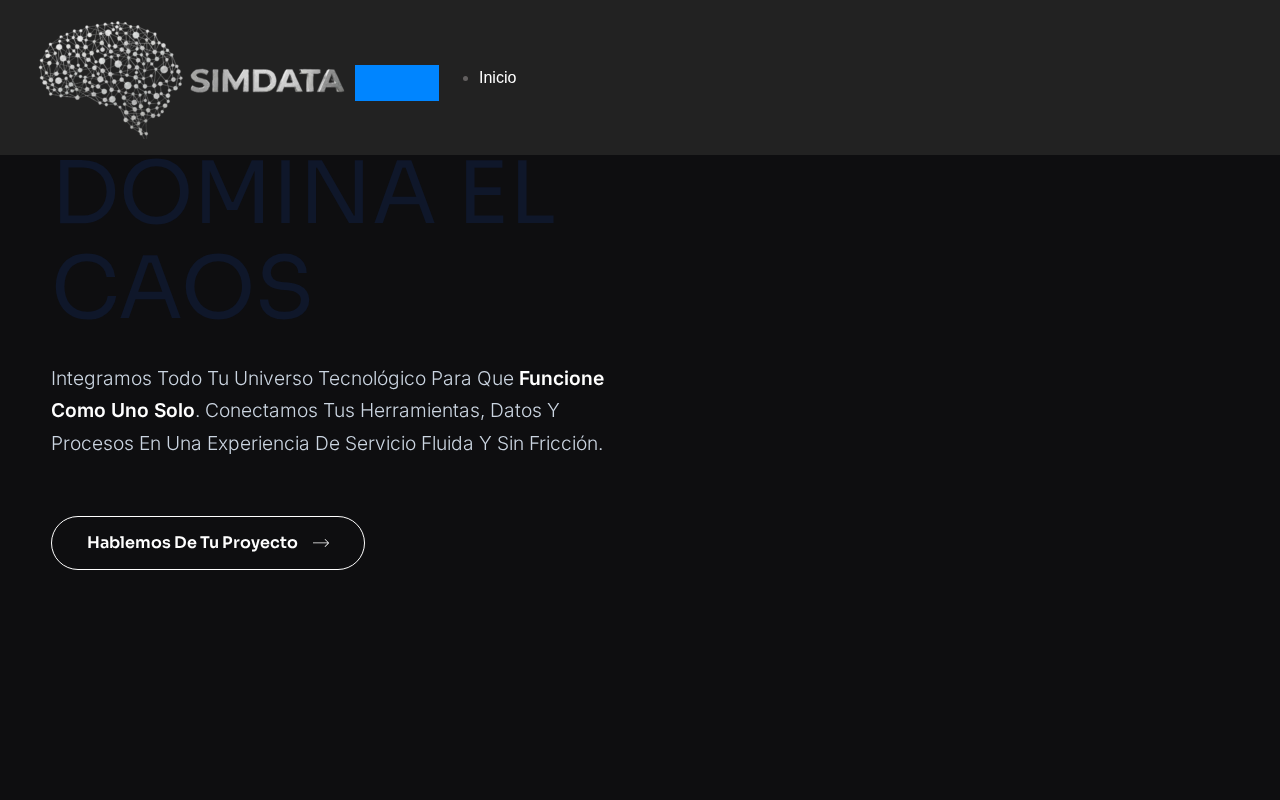Click the SIMDATA brain logo

click(x=191, y=78)
